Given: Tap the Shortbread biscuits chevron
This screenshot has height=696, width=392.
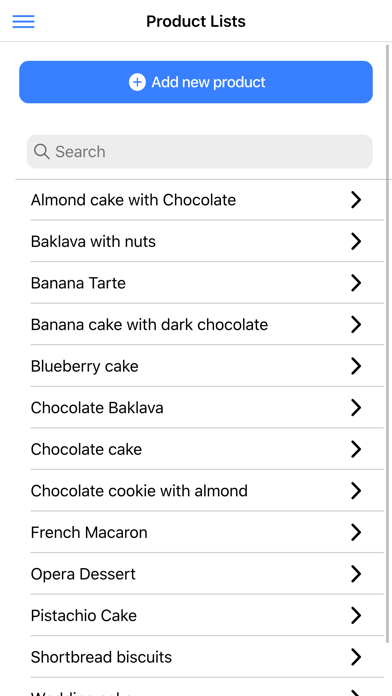Looking at the screenshot, I should 356,657.
